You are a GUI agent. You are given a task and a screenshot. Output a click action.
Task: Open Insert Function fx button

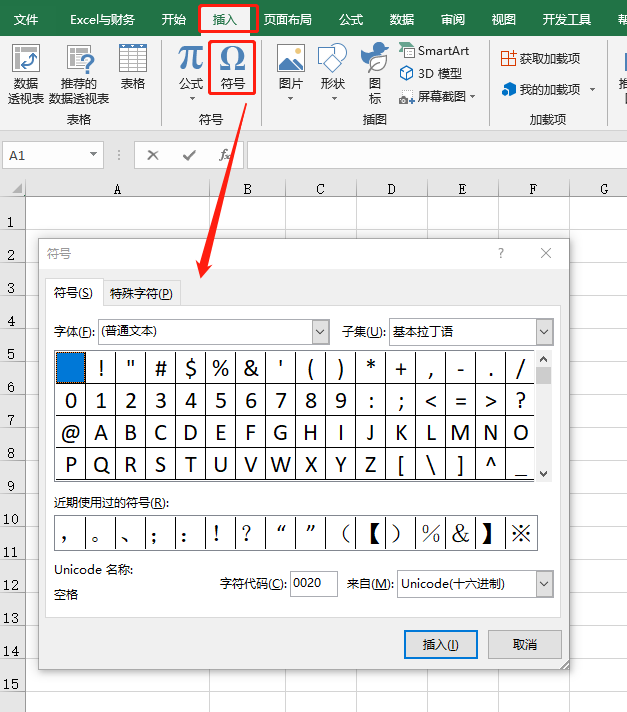pos(224,155)
